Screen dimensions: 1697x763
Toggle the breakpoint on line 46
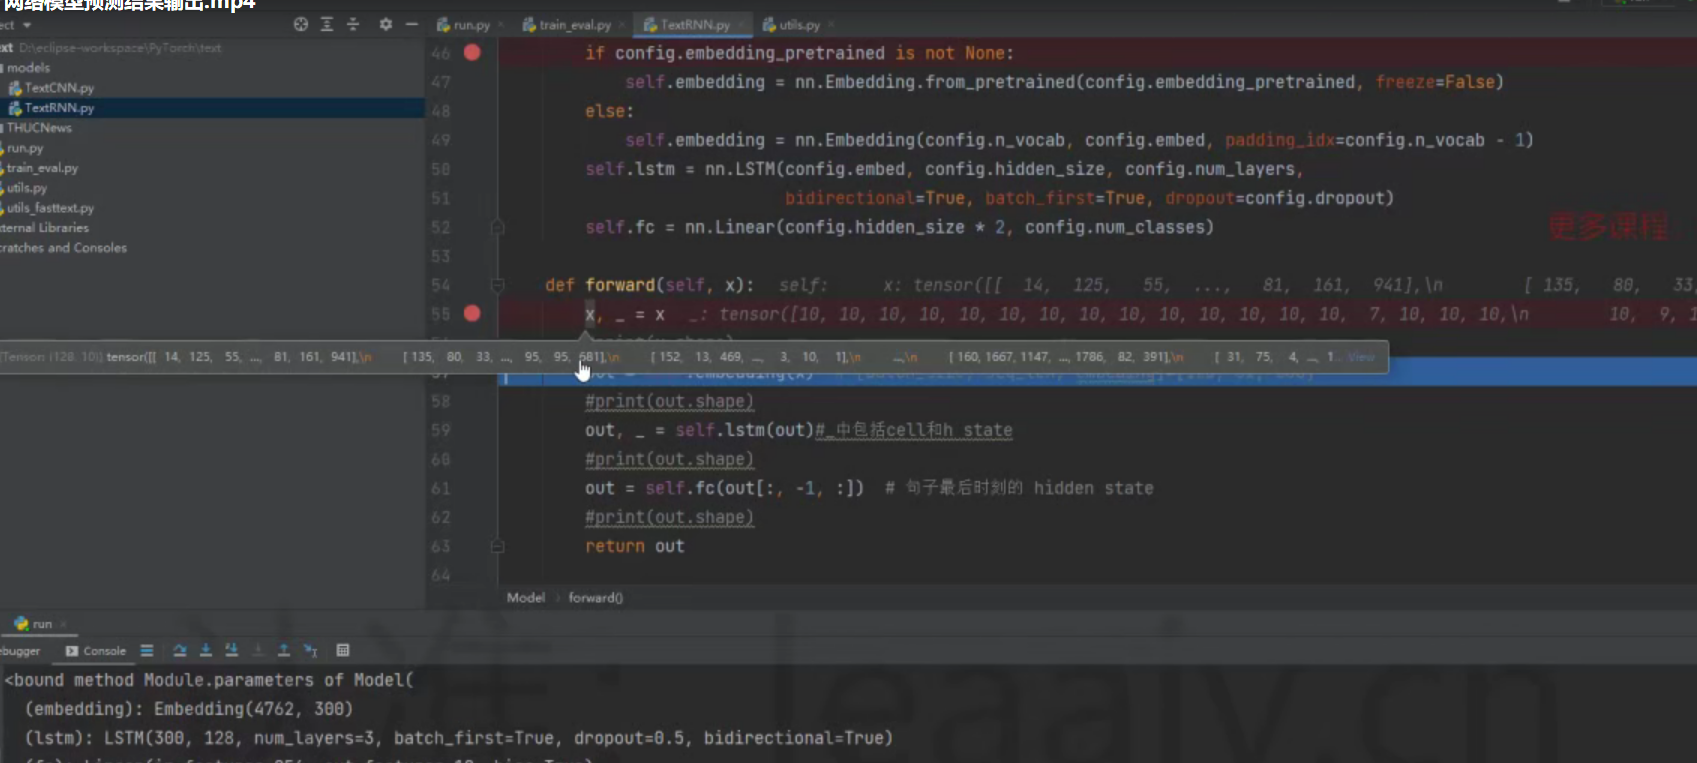(472, 53)
